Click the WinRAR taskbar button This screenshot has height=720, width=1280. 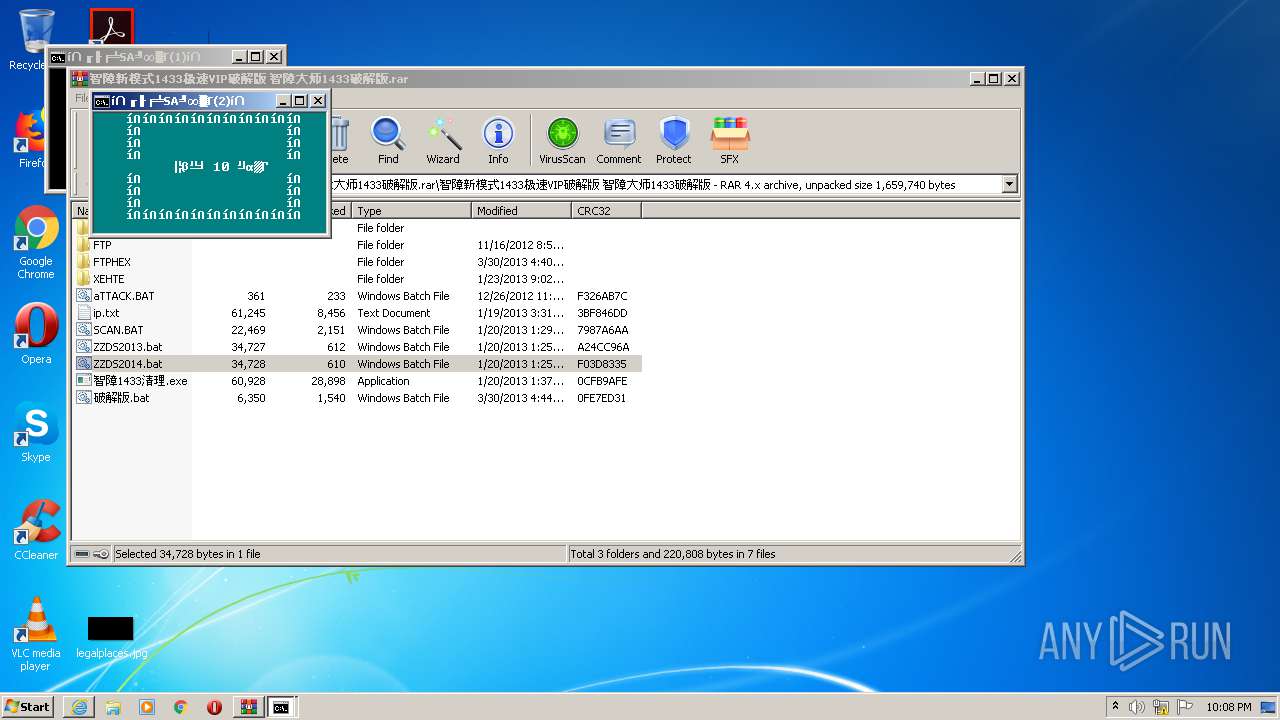click(248, 707)
